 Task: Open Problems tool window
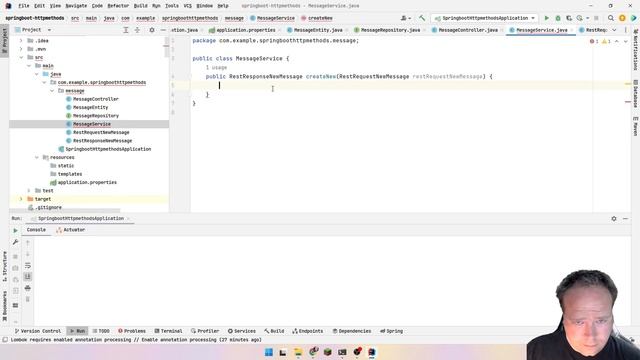tap(132, 331)
